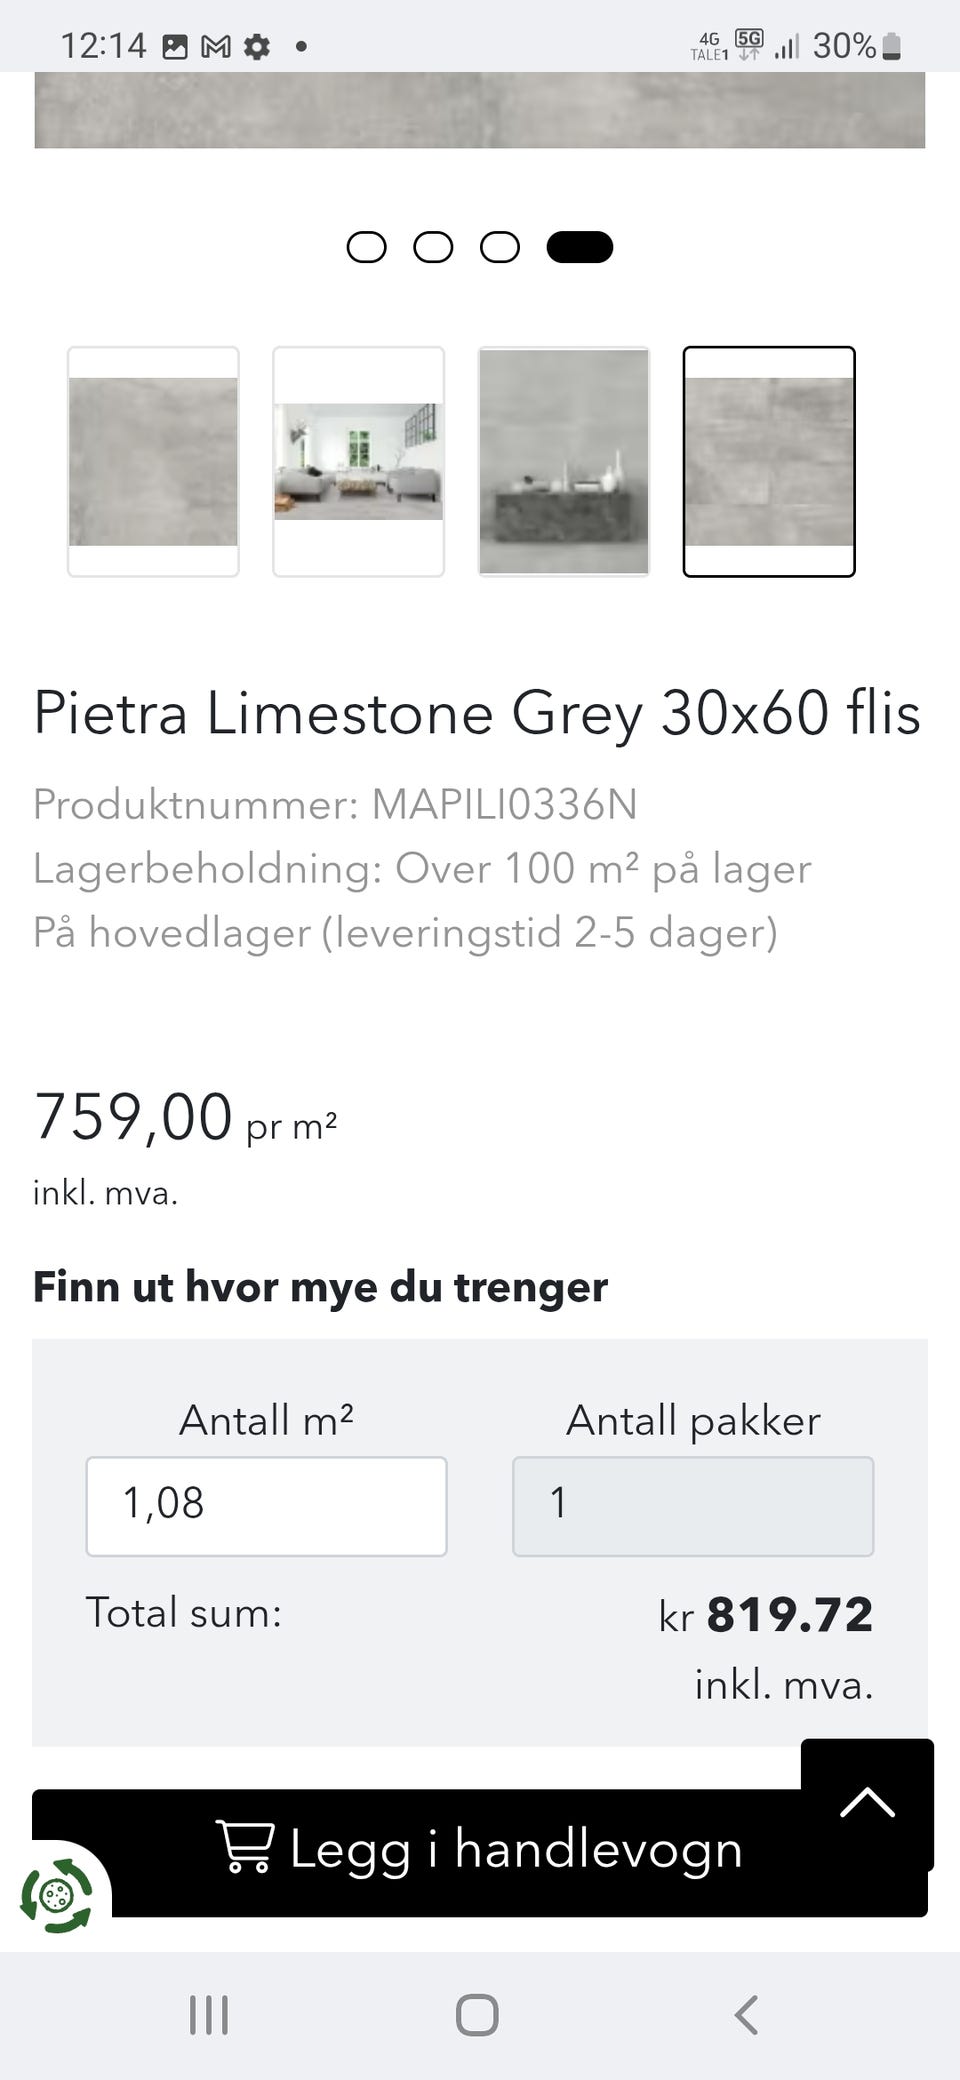Tap the Android recent apps icon
This screenshot has height=2080, width=960.
[209, 2015]
